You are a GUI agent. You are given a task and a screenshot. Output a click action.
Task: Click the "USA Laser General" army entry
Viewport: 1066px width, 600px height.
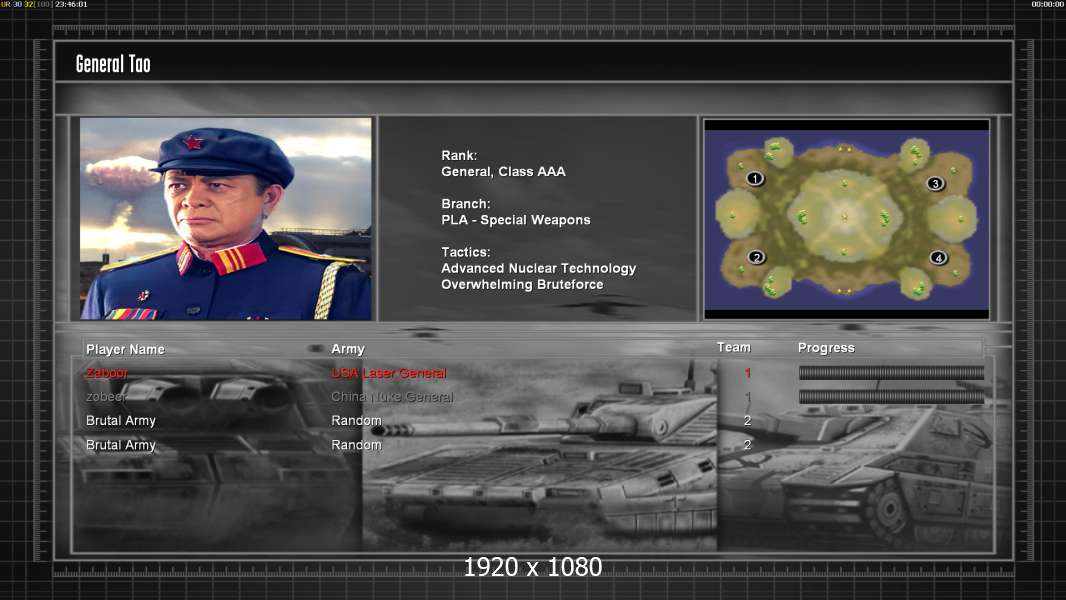coord(389,373)
